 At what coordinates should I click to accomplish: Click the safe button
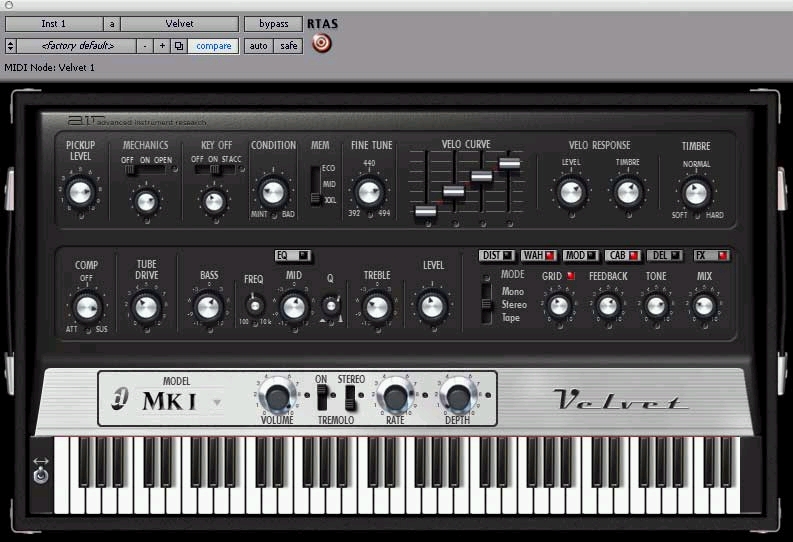289,46
